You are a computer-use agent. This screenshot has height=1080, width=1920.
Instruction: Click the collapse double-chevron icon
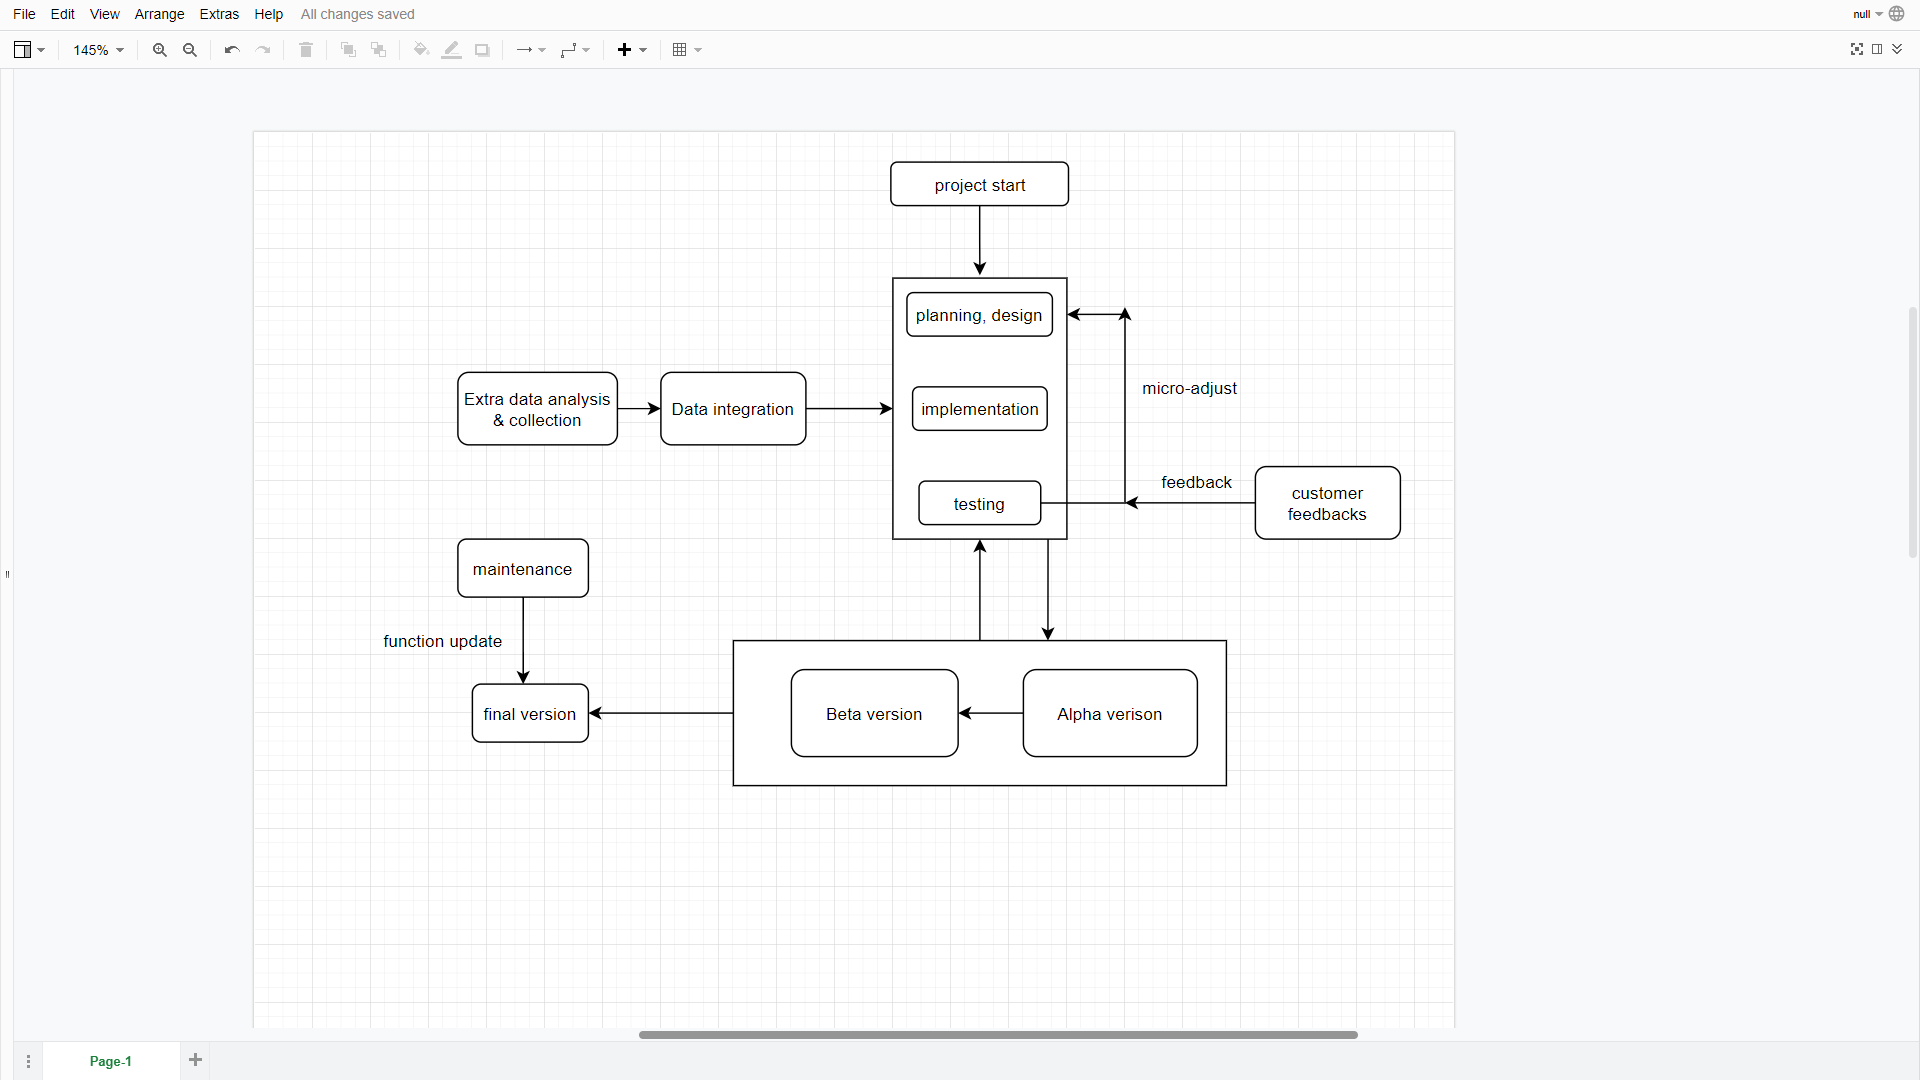coord(1897,49)
